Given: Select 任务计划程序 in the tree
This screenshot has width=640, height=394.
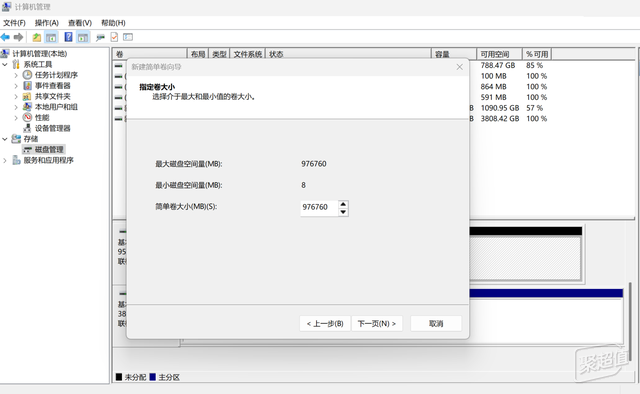Looking at the screenshot, I should [x=56, y=75].
